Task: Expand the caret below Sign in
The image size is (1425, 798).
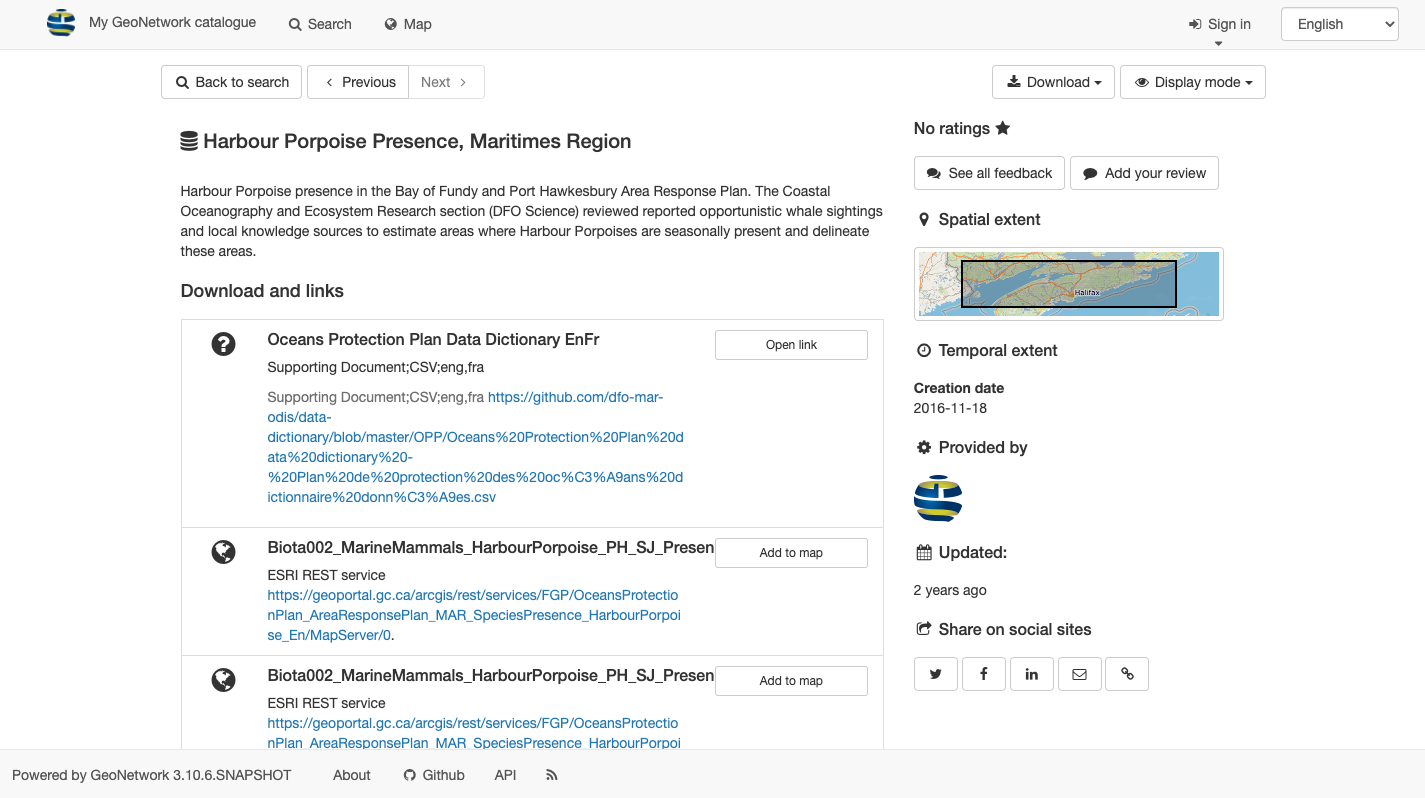Action: pyautogui.click(x=1218, y=43)
